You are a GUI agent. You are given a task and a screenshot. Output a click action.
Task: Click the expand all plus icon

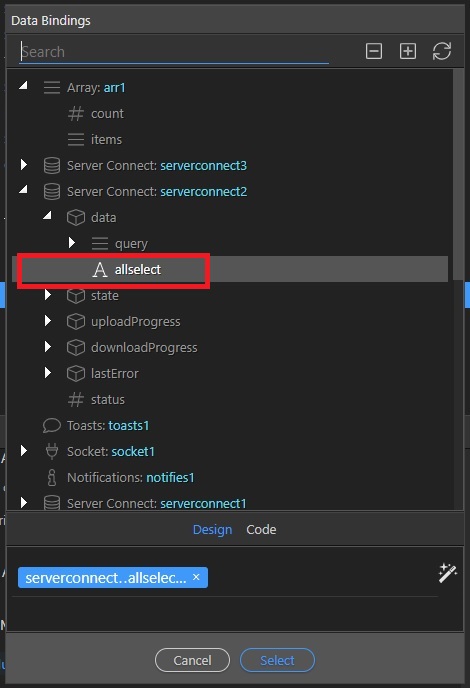tap(408, 51)
